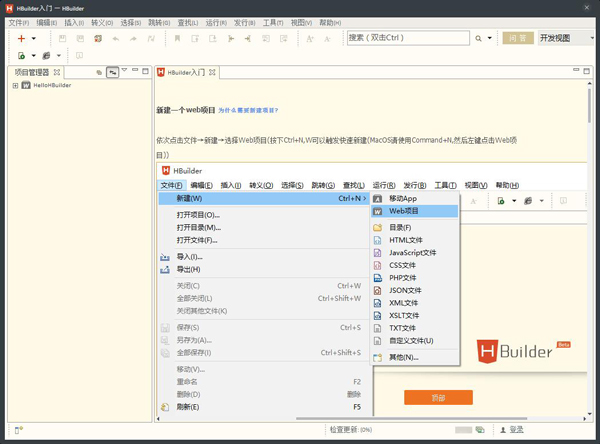Open the 跳转 menu in top menu bar

click(x=159, y=23)
